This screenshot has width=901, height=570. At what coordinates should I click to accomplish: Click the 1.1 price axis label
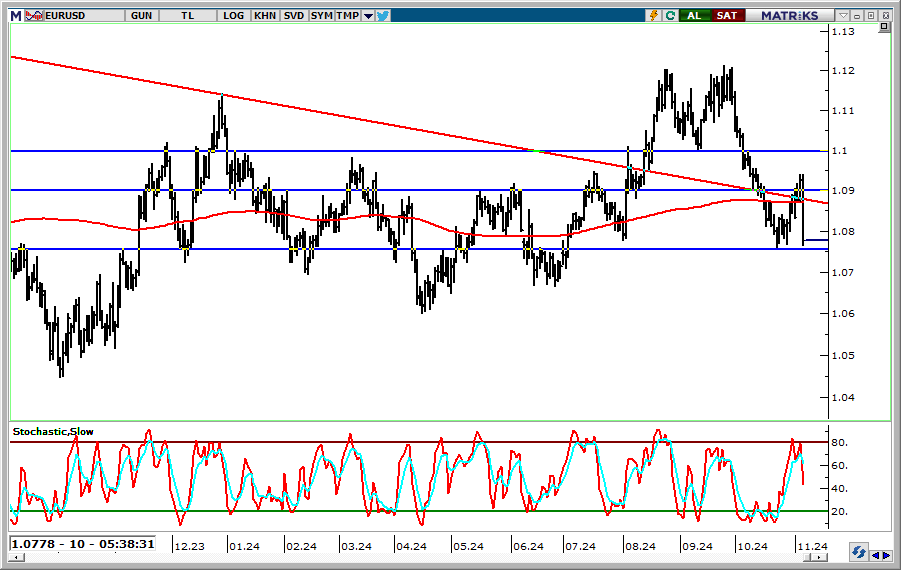pos(840,151)
